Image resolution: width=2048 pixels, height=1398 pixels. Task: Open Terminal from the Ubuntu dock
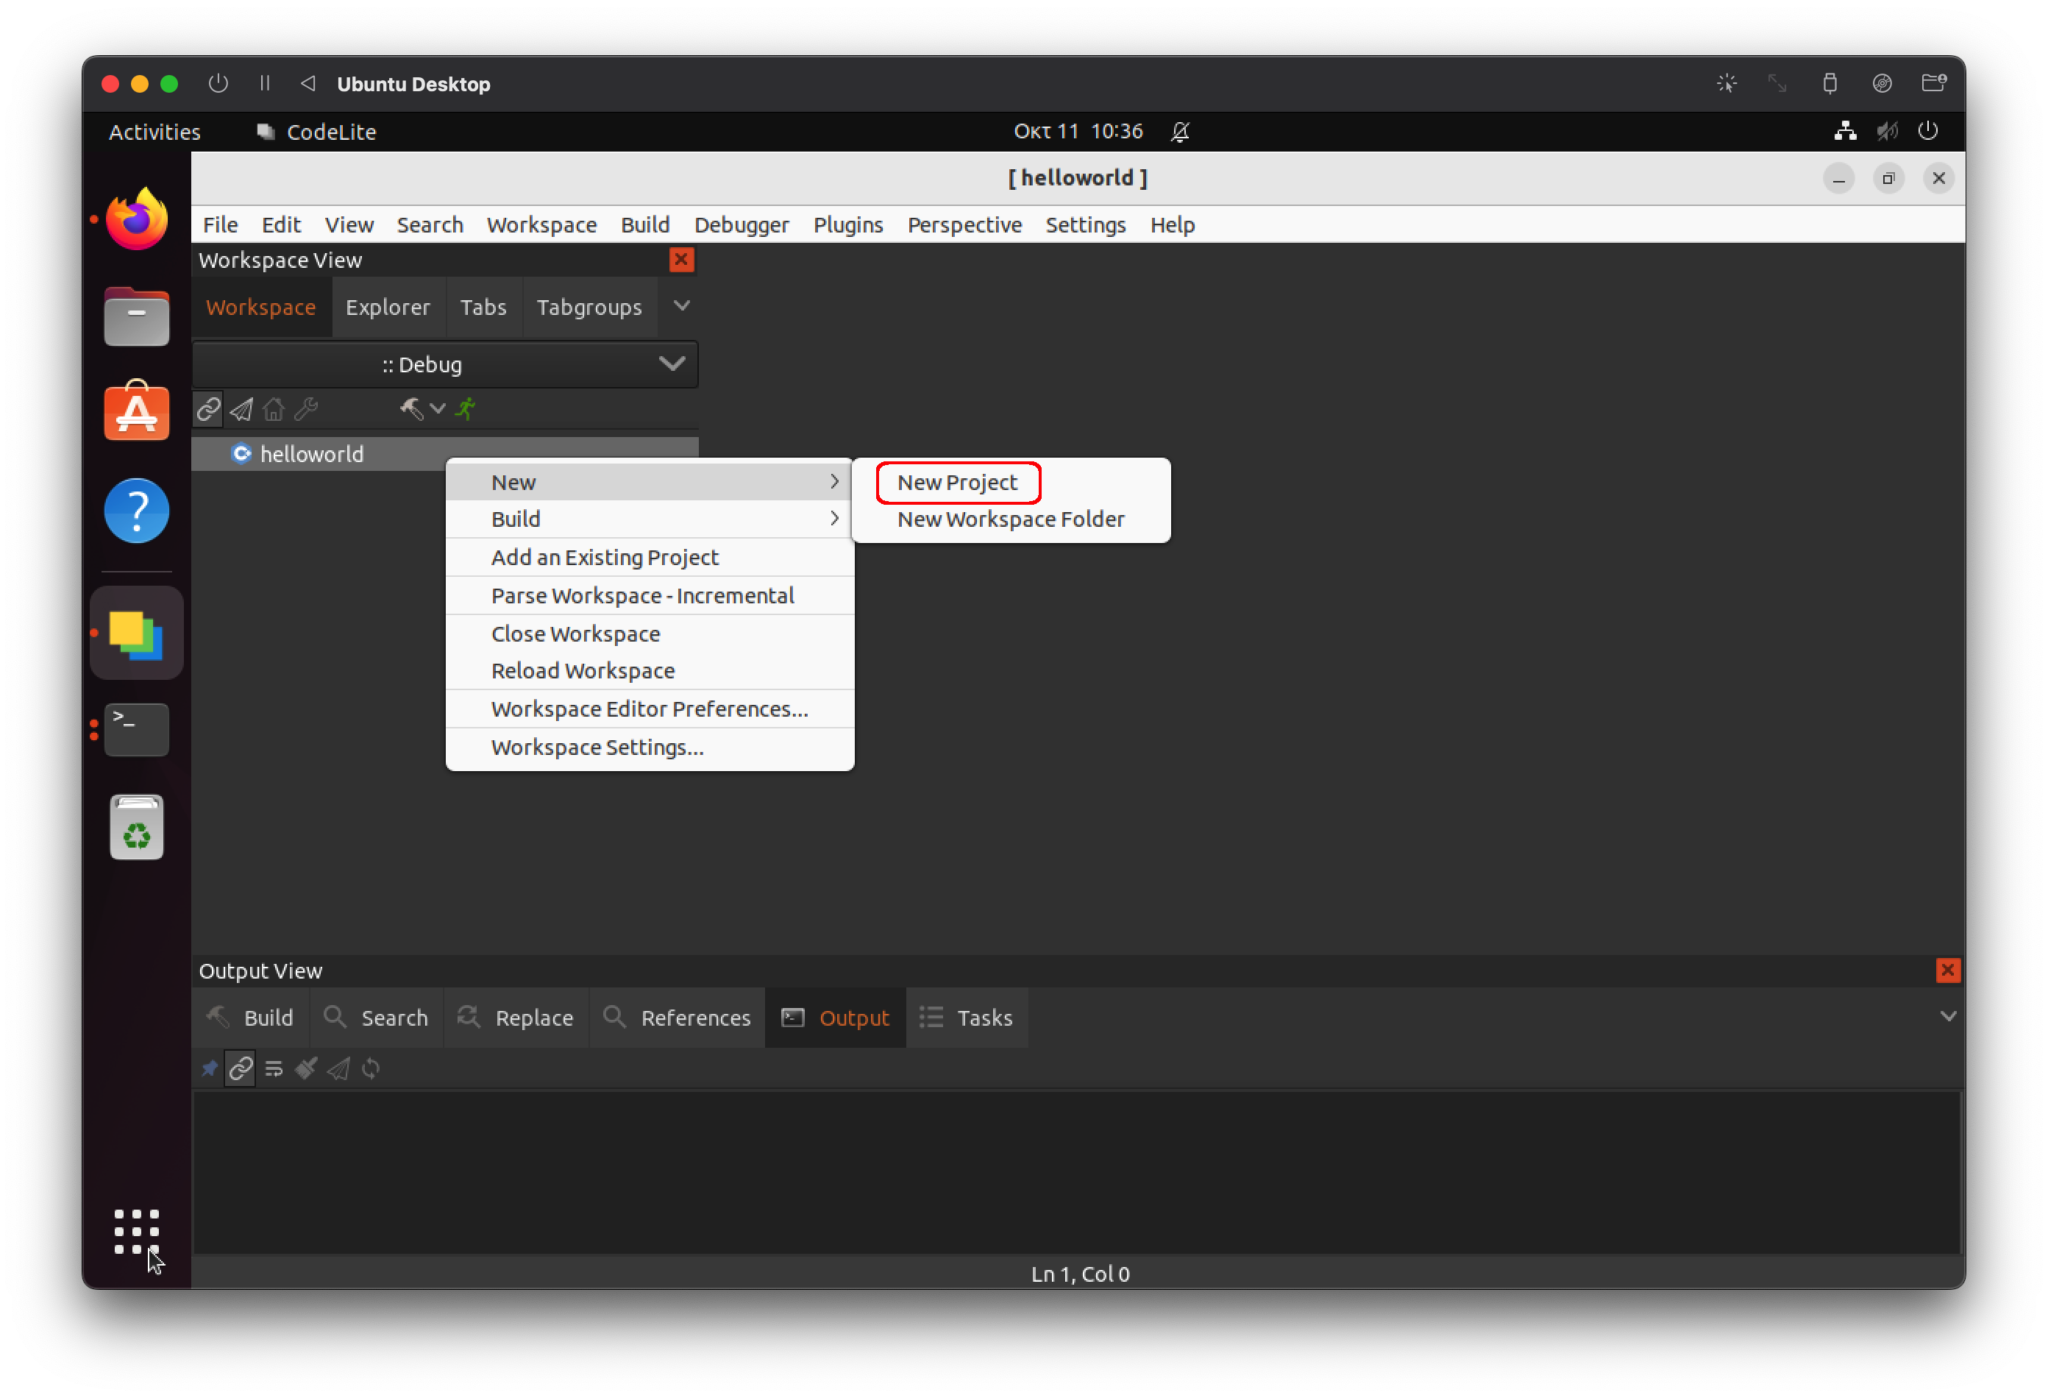tap(137, 729)
